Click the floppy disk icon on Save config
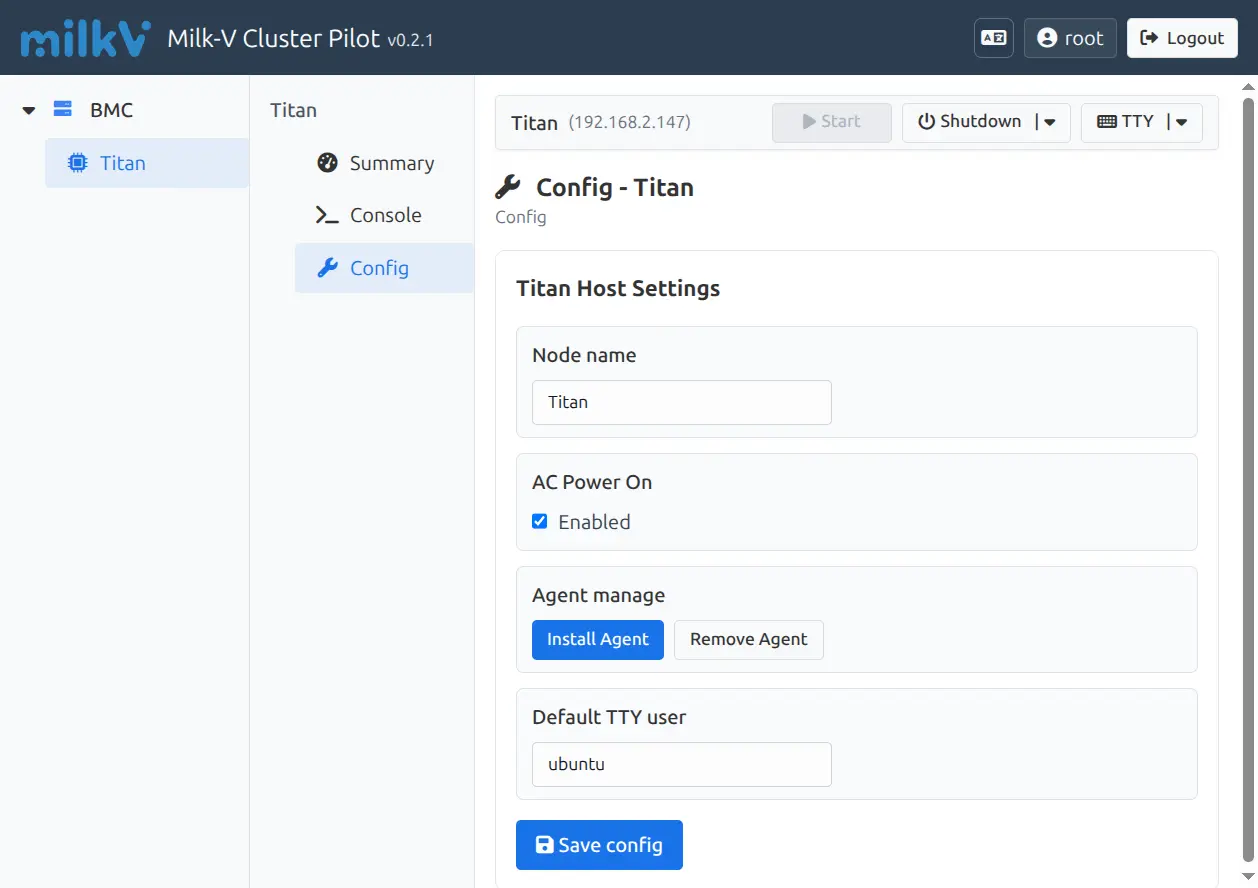This screenshot has width=1258, height=888. (544, 845)
